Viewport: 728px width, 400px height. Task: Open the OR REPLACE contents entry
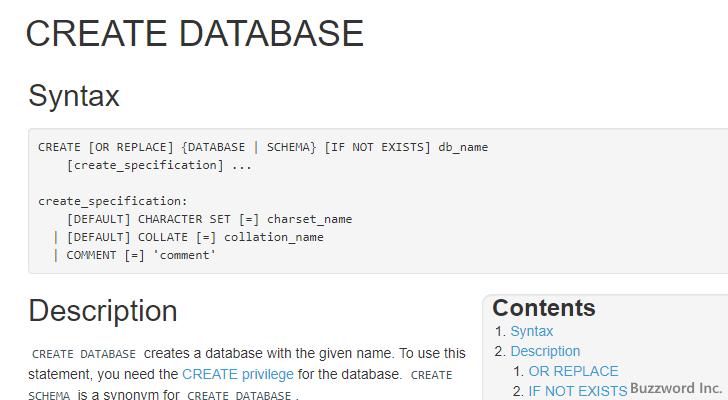click(x=573, y=371)
